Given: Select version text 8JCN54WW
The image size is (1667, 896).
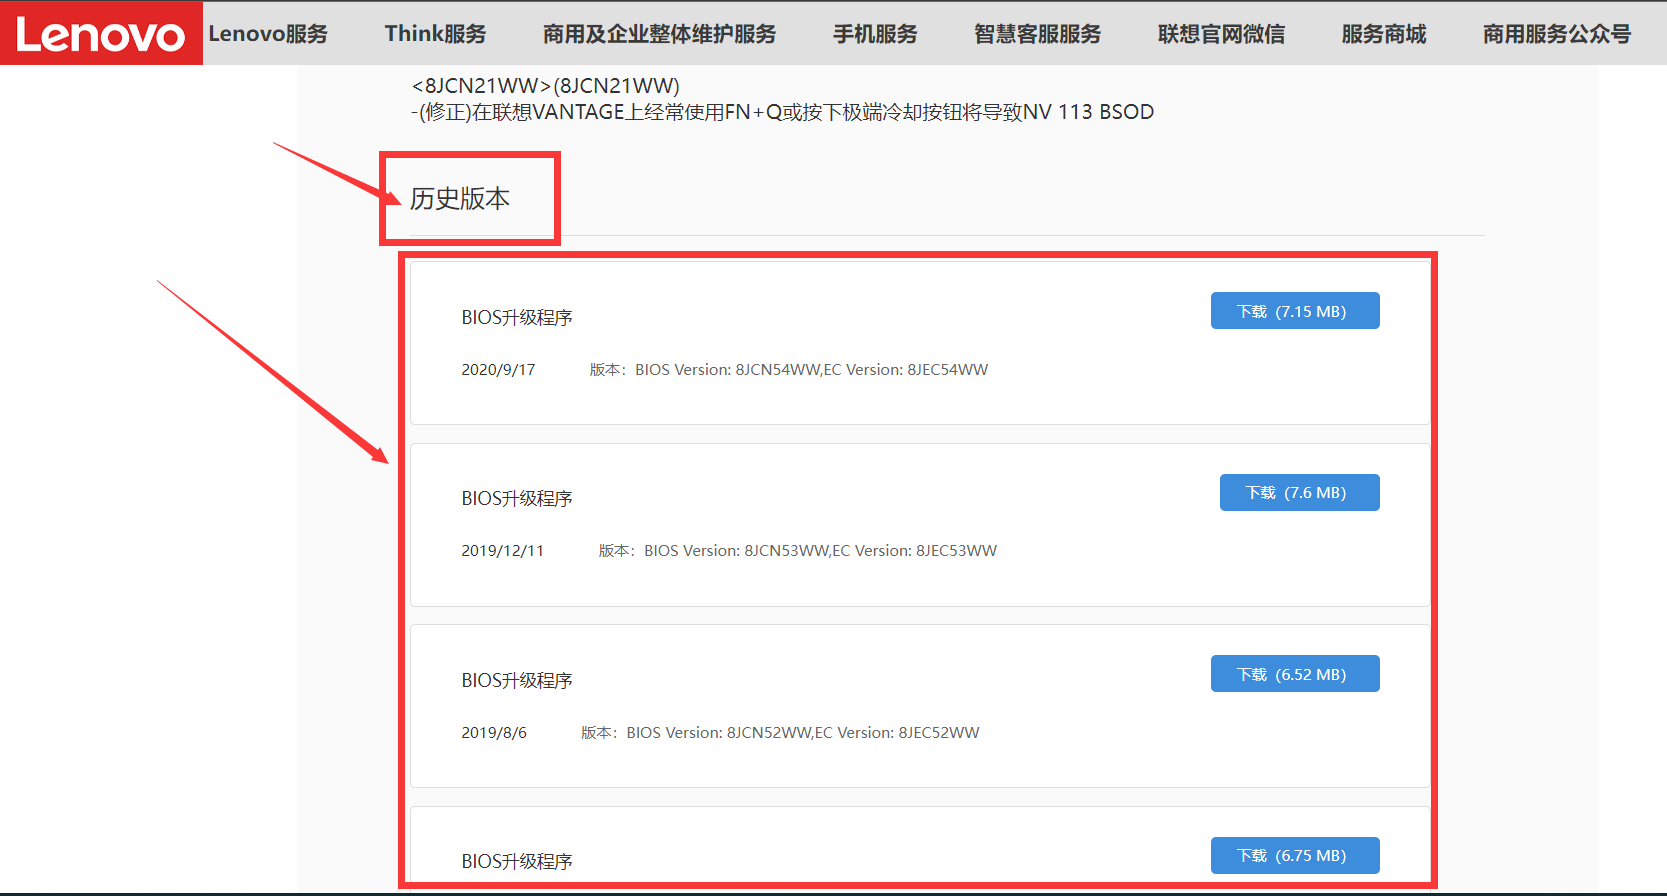Looking at the screenshot, I should [x=777, y=370].
